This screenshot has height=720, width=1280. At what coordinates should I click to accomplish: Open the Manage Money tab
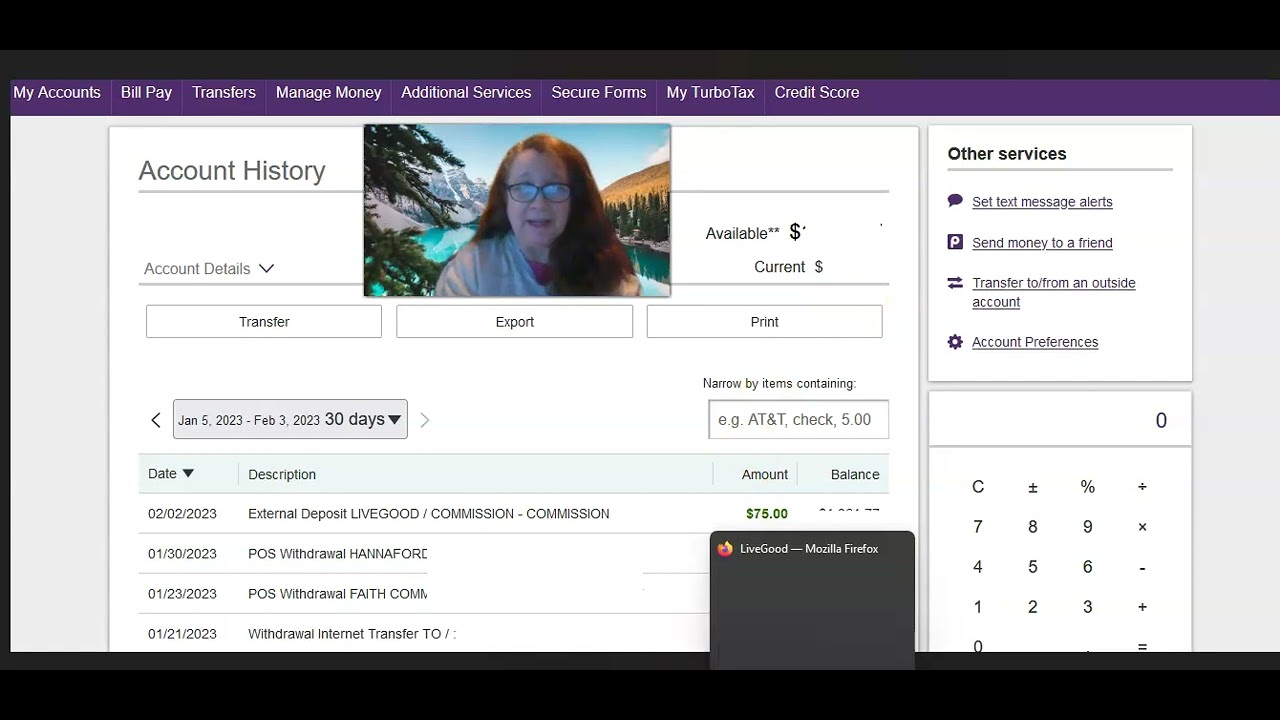[x=329, y=92]
